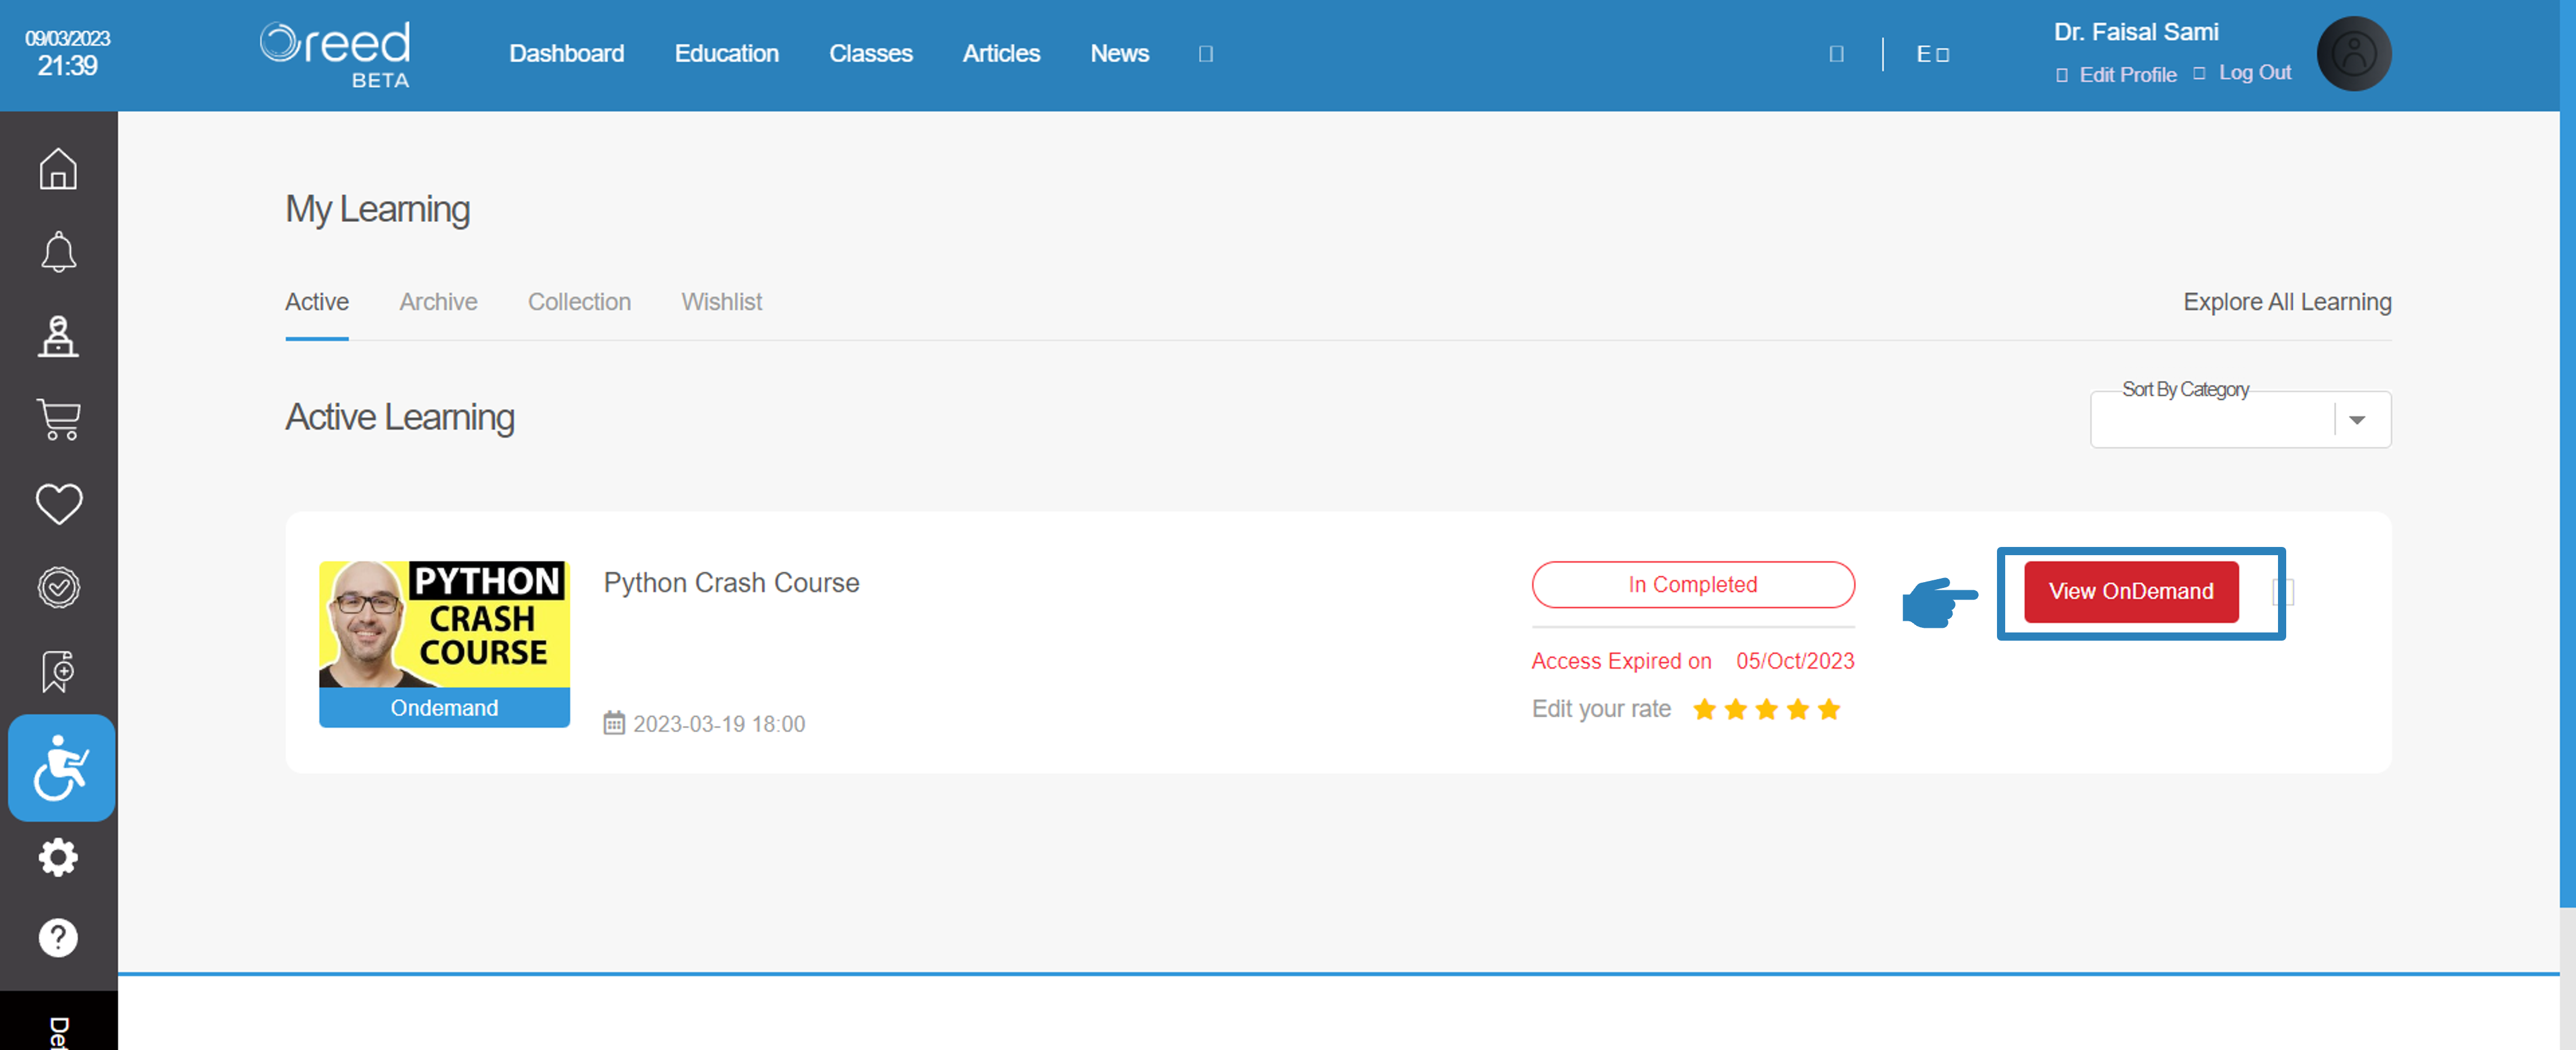The height and width of the screenshot is (1050, 2576).
Task: Select the Active tab
Action: pos(317,302)
